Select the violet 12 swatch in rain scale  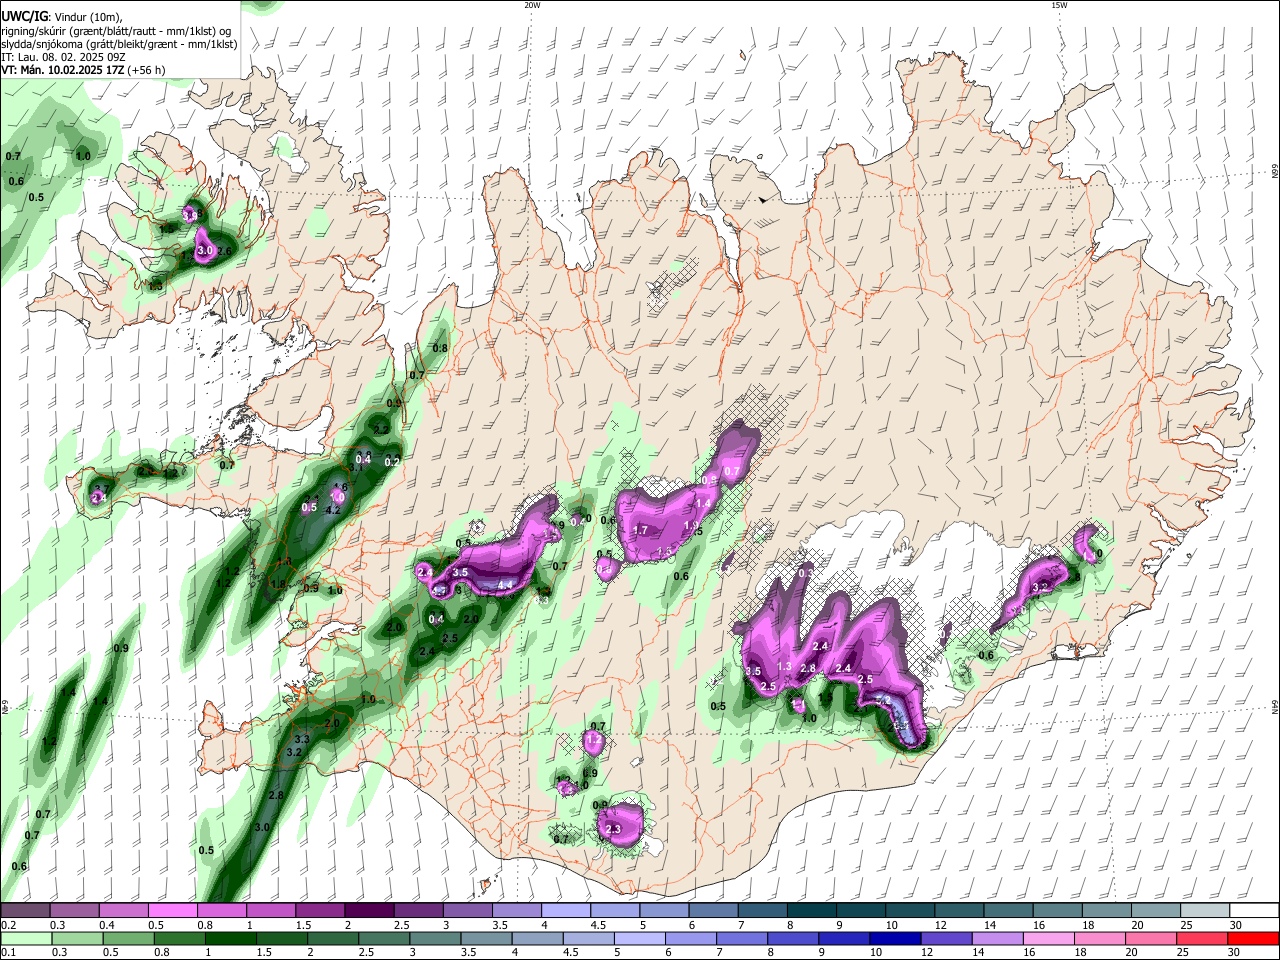(946, 939)
